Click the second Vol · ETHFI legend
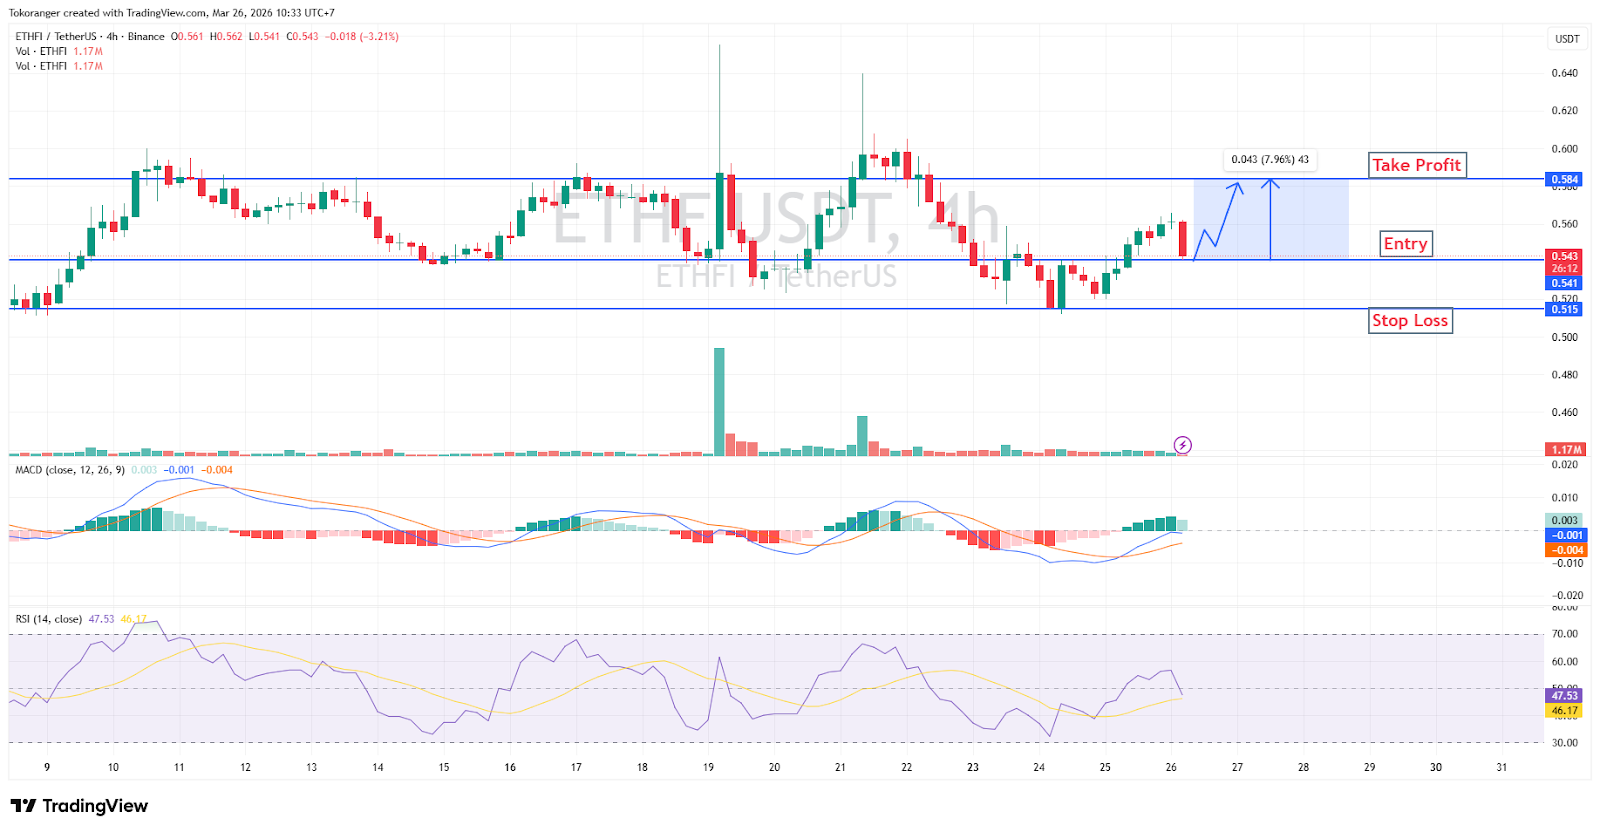The height and width of the screenshot is (832, 1600). (x=41, y=67)
